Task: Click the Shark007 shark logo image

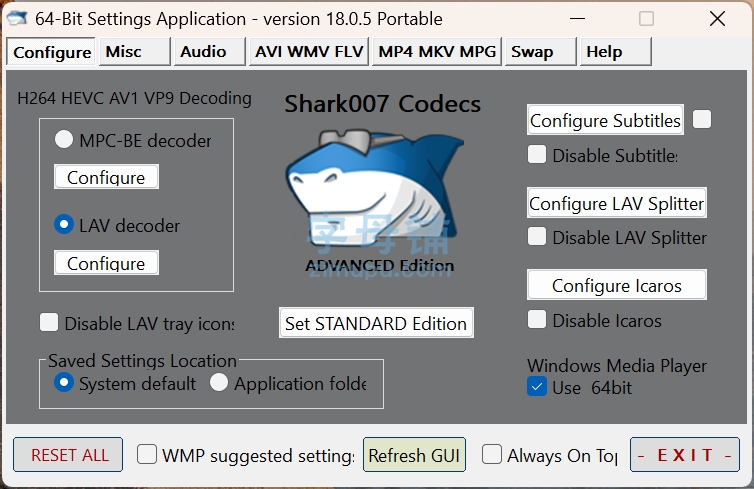Action: [375, 190]
